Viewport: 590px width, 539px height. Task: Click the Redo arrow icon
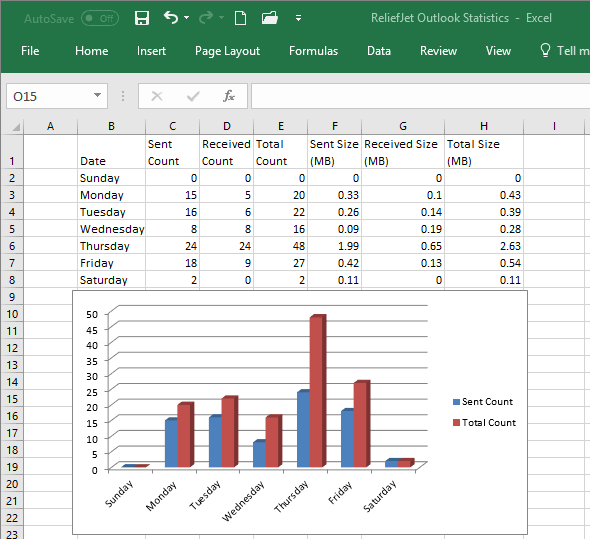point(206,17)
